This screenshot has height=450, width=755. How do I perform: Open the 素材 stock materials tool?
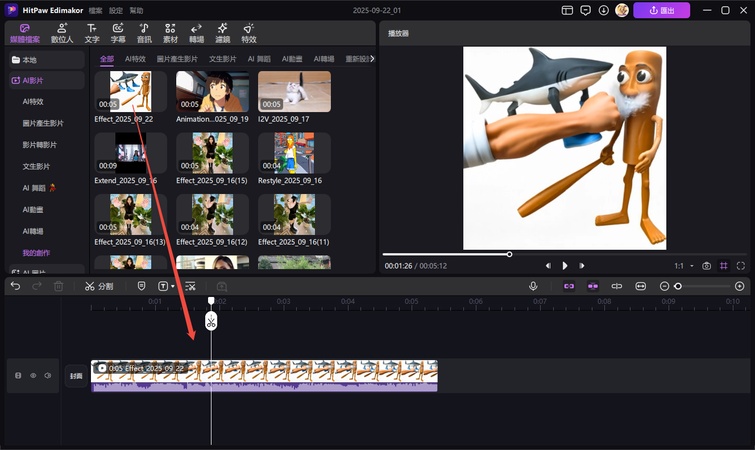(170, 33)
